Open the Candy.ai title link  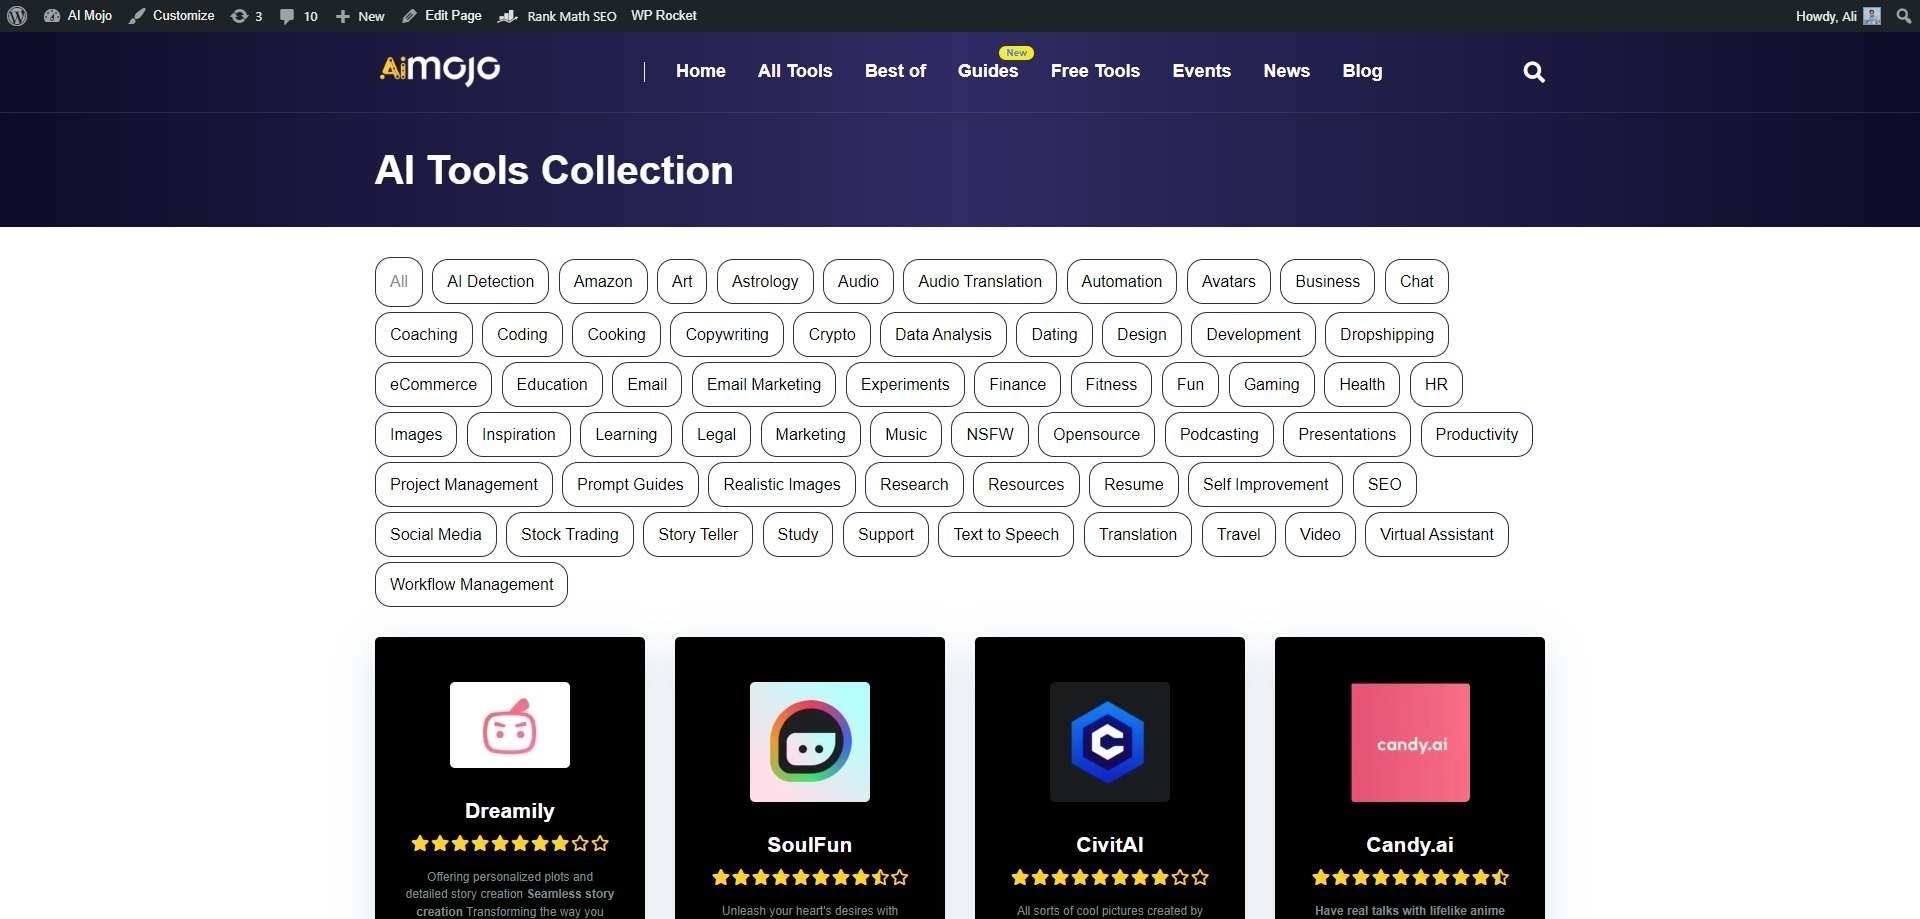click(x=1410, y=845)
